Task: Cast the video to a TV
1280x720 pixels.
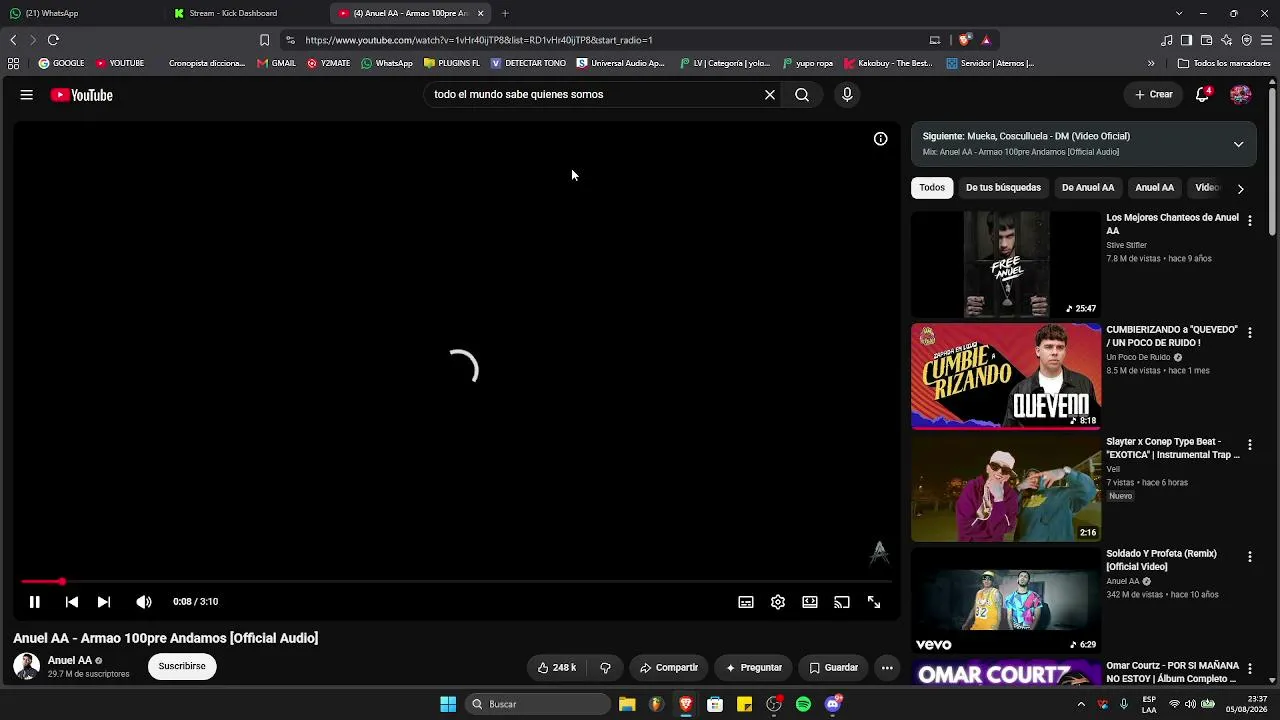Action: pyautogui.click(x=842, y=602)
